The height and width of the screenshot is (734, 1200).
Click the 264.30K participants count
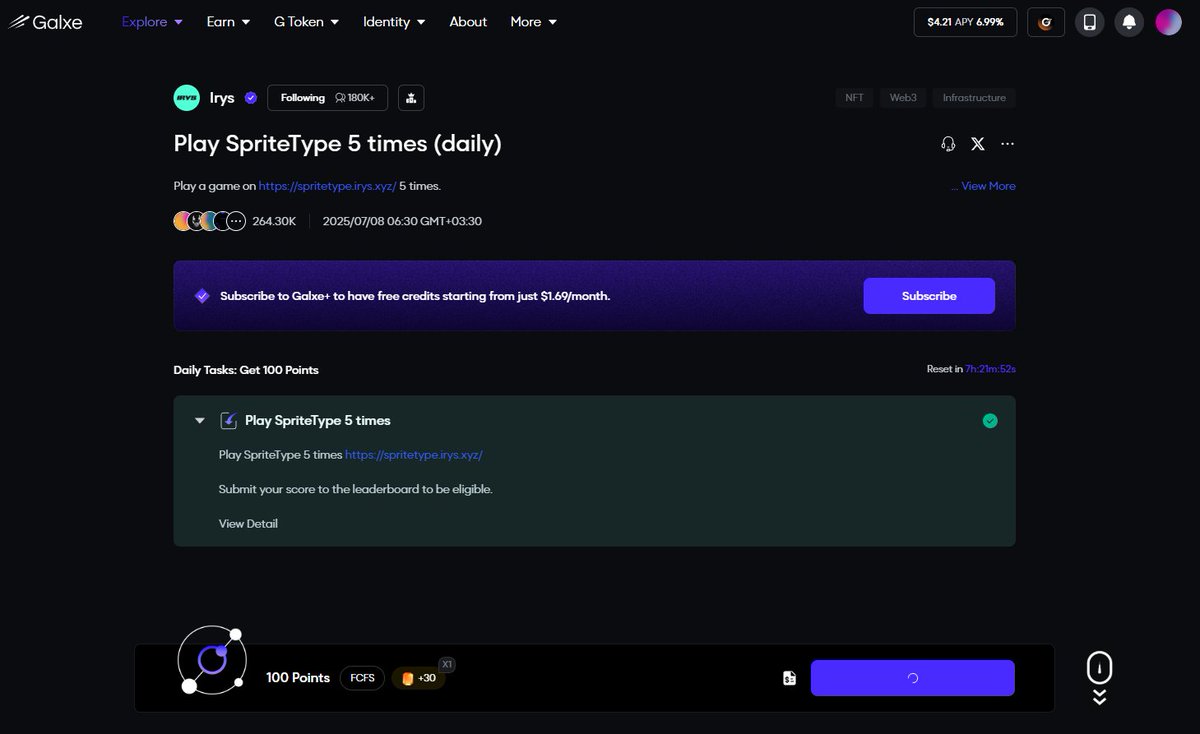click(x=274, y=221)
